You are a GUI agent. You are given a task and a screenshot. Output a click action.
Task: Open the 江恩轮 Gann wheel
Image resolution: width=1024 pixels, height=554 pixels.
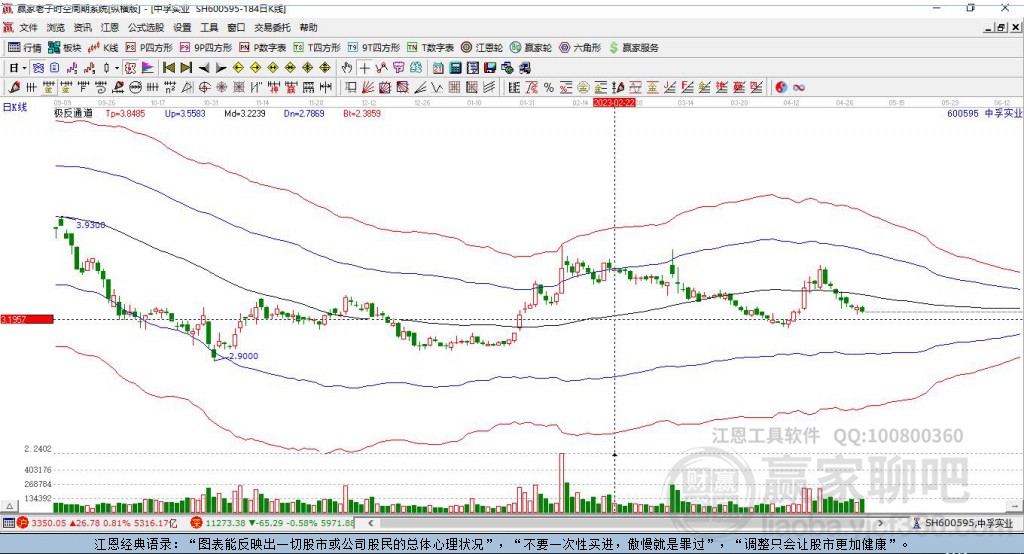[x=482, y=48]
